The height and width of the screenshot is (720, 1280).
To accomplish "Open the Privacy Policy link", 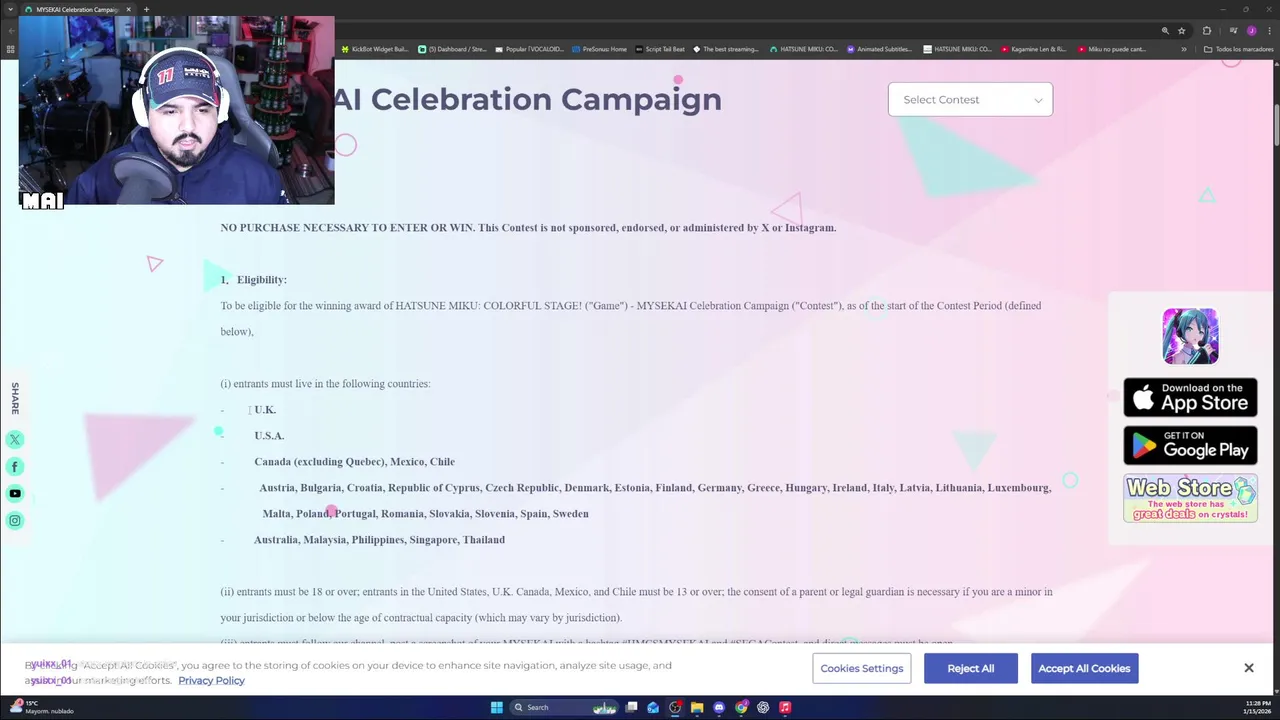I will [211, 681].
